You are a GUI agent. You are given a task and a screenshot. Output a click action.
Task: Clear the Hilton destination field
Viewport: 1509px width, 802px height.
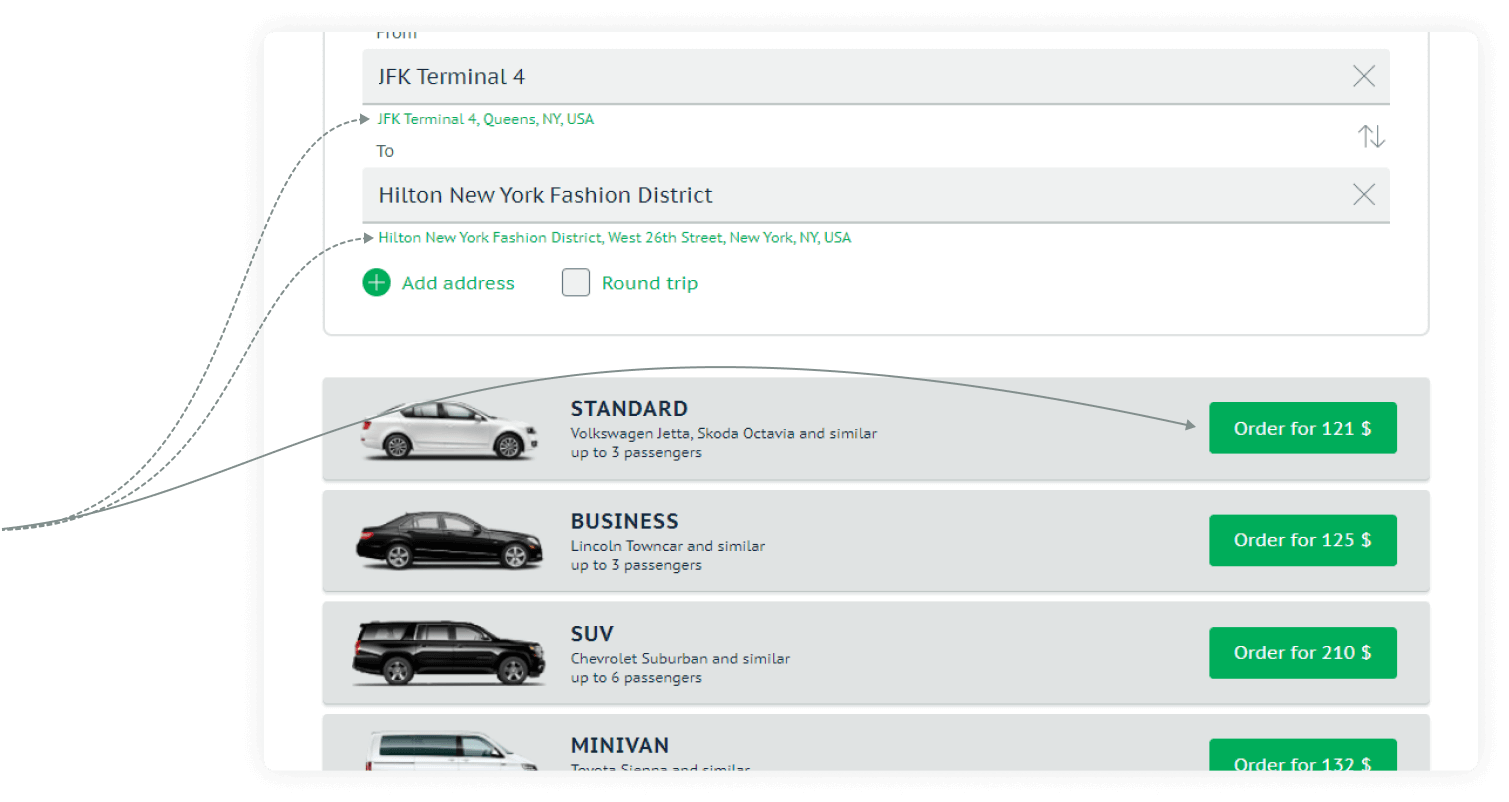coord(1363,195)
